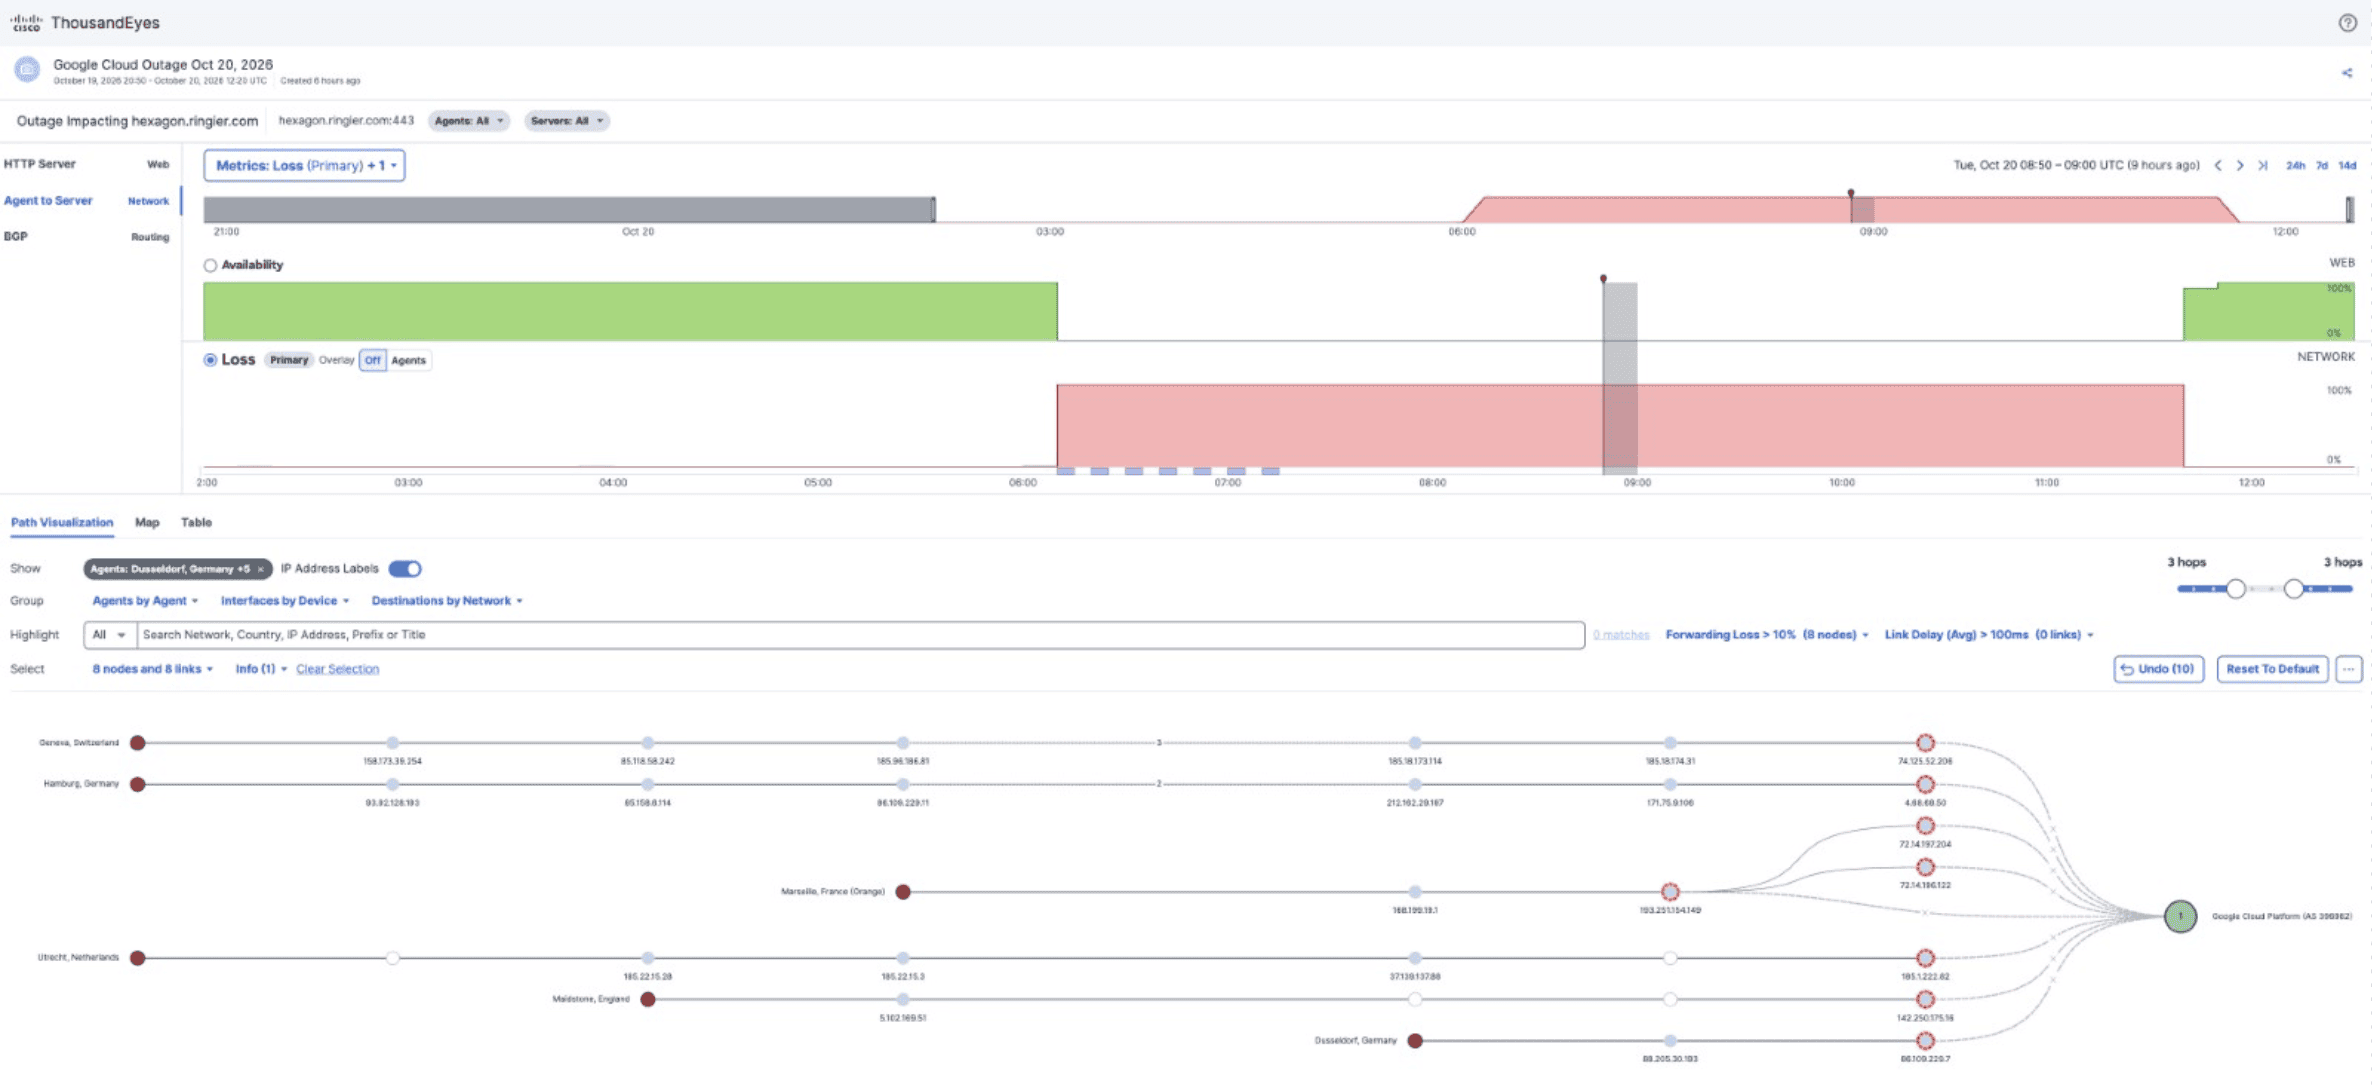Image resolution: width=2372 pixels, height=1092 pixels.
Task: Set the overlay to Agents
Action: click(408, 360)
